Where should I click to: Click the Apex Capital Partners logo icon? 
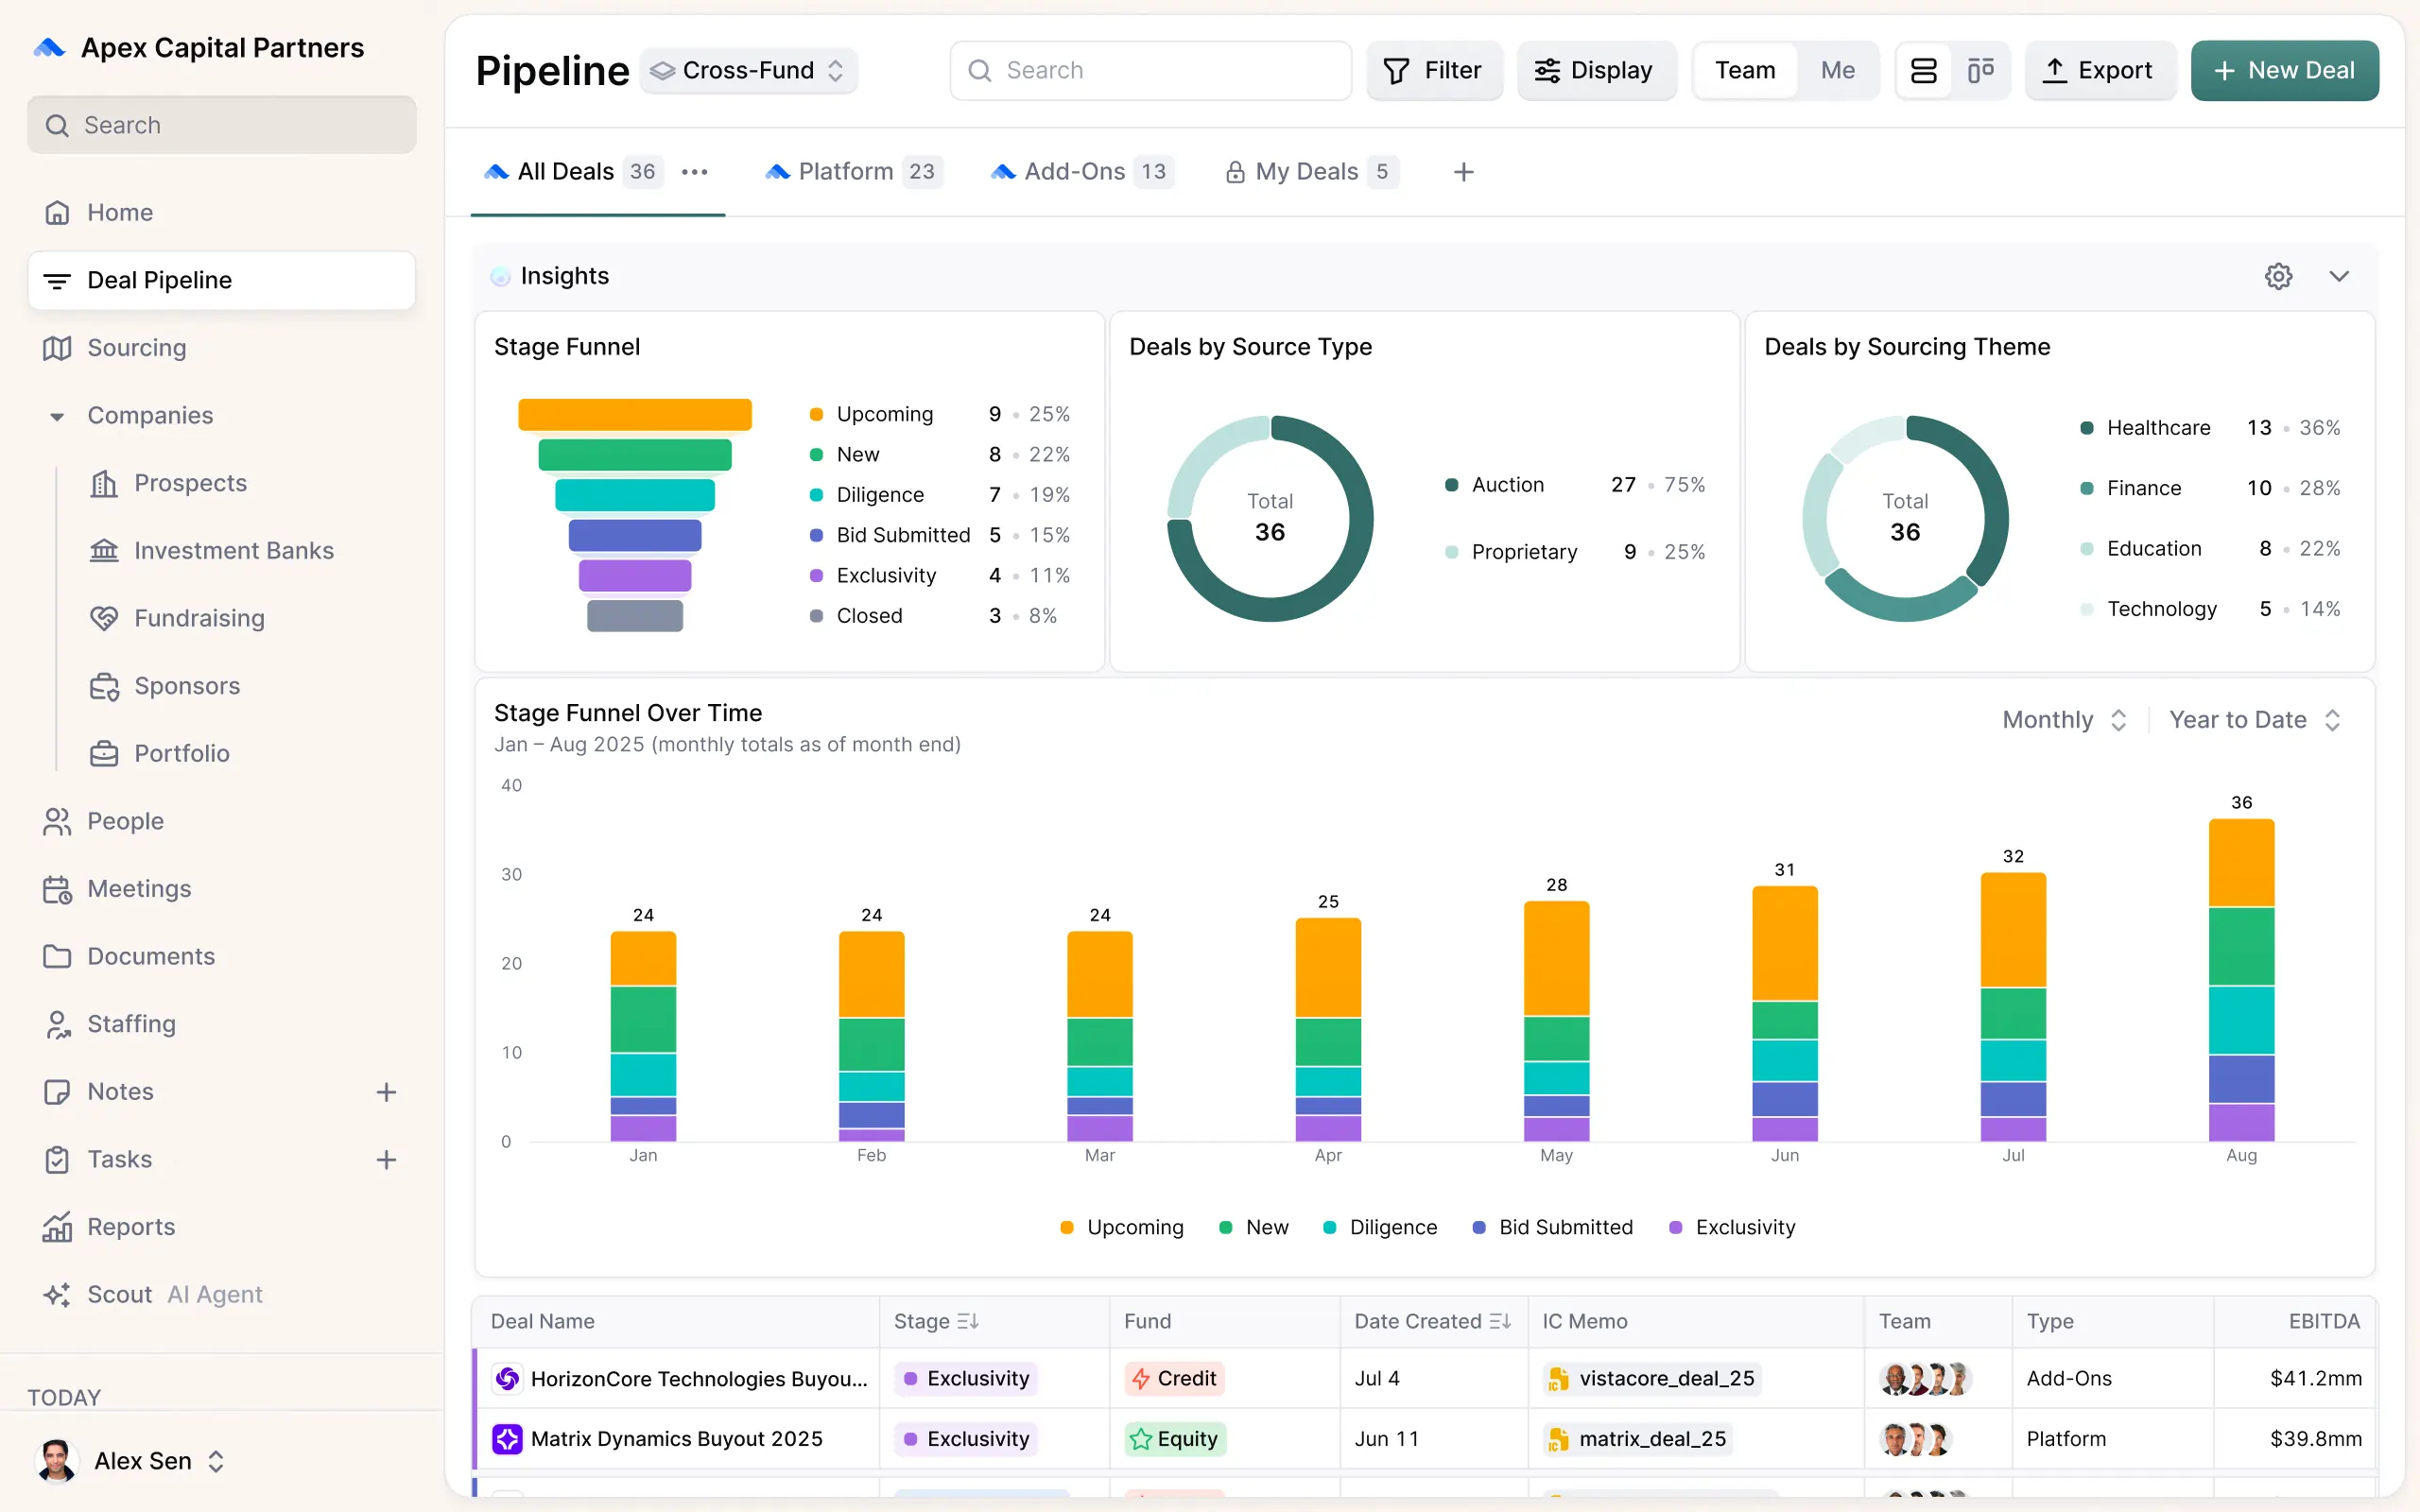coord(49,47)
